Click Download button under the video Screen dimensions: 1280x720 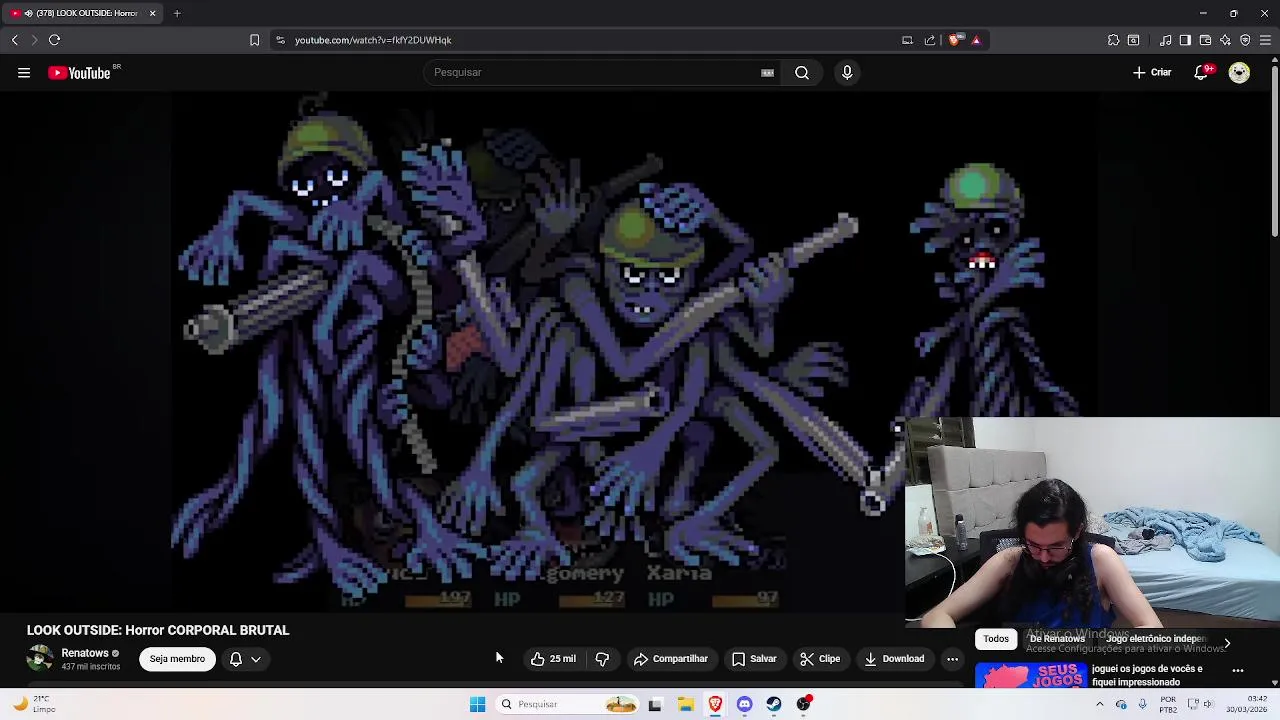[x=894, y=659]
